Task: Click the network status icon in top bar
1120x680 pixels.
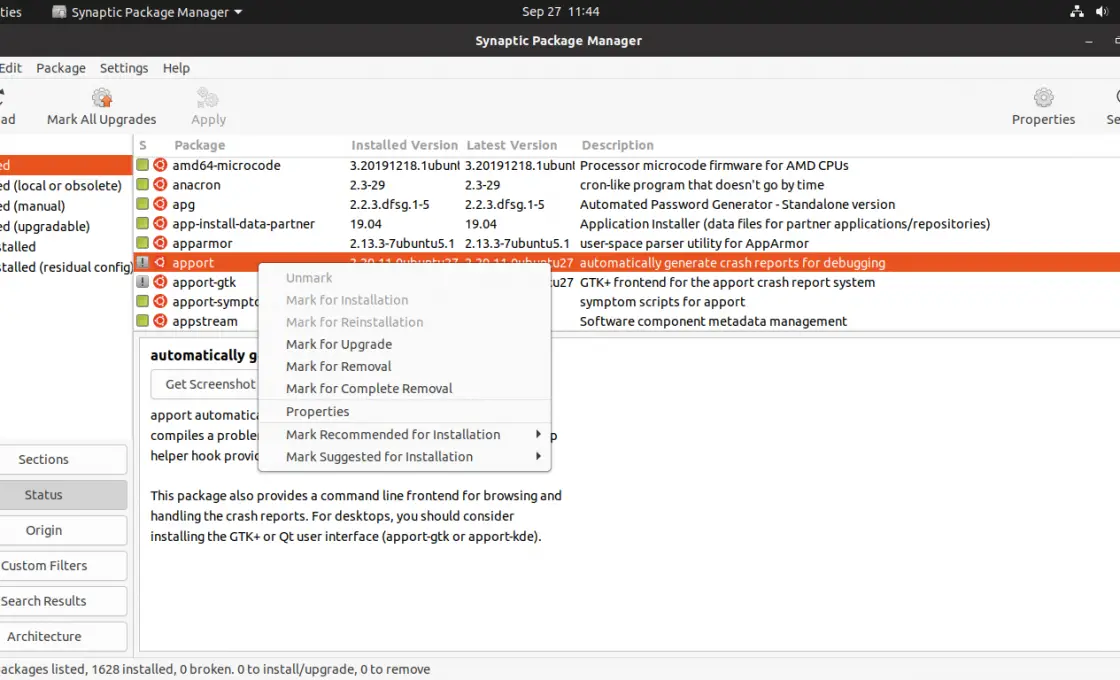Action: point(1076,11)
